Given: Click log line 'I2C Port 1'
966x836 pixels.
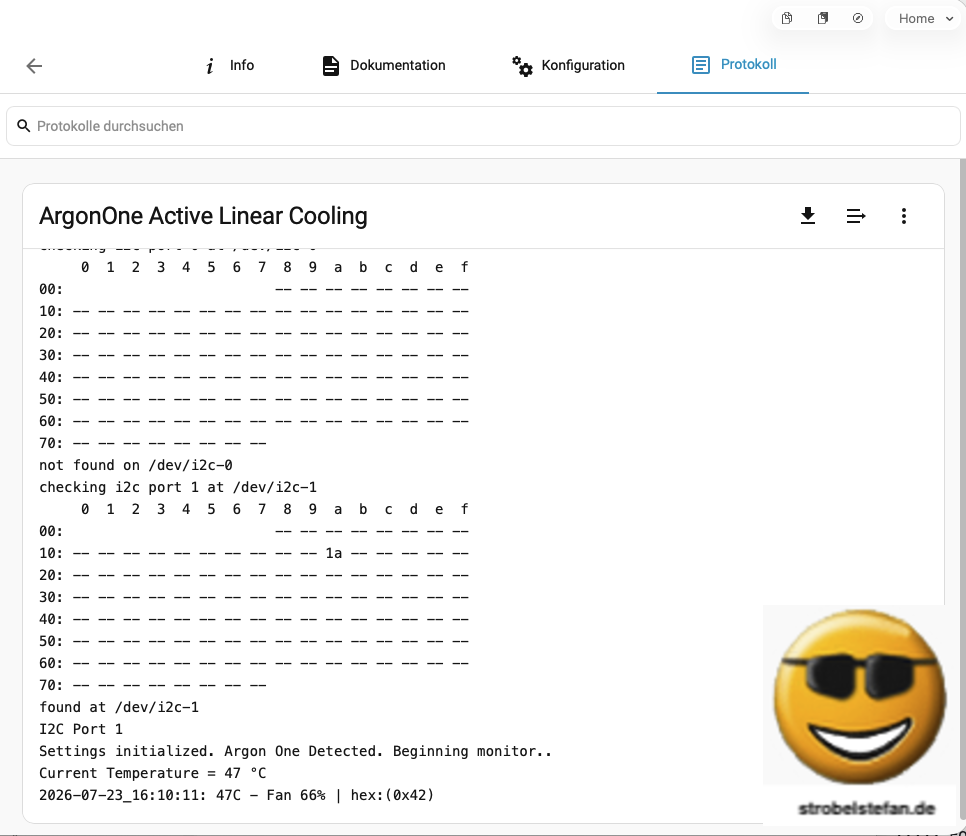Looking at the screenshot, I should (x=81, y=729).
